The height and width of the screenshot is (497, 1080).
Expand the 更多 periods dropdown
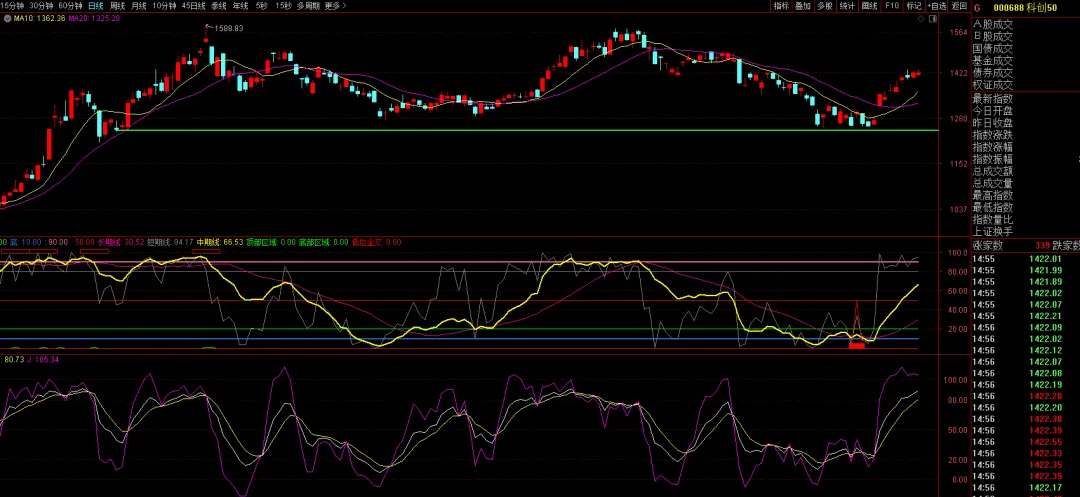pyautogui.click(x=335, y=6)
